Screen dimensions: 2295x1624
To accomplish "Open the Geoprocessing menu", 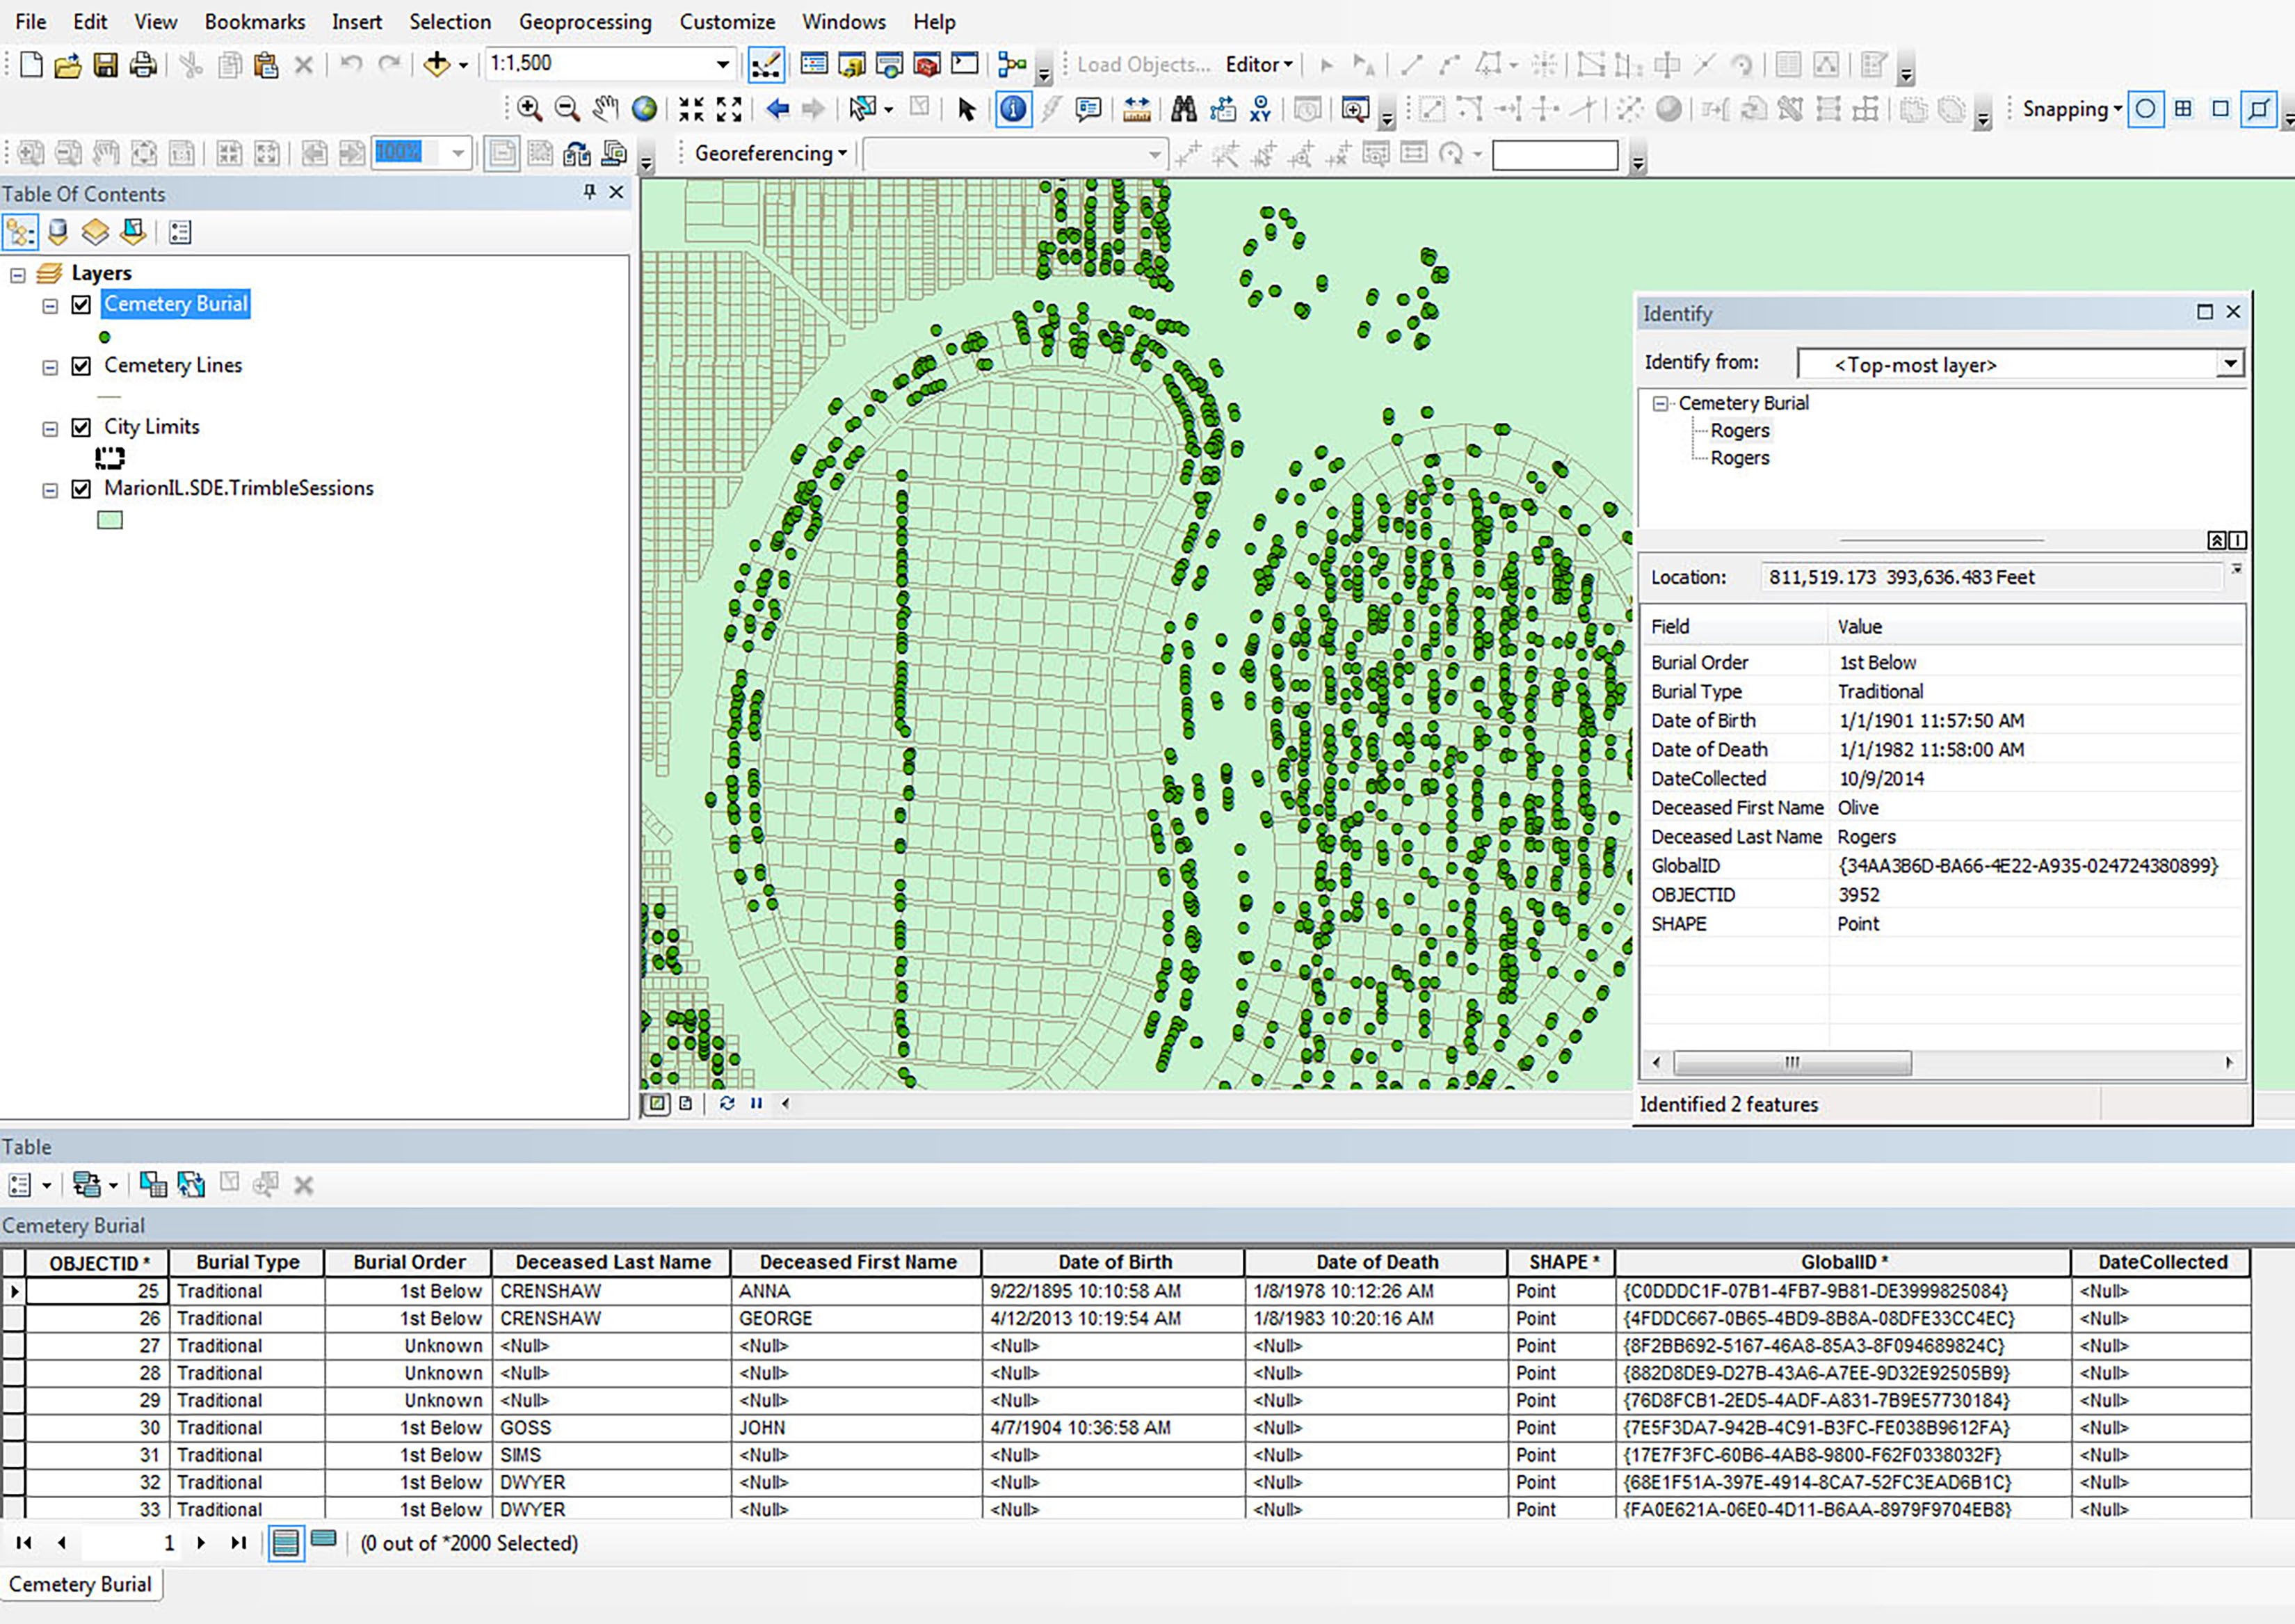I will [584, 21].
